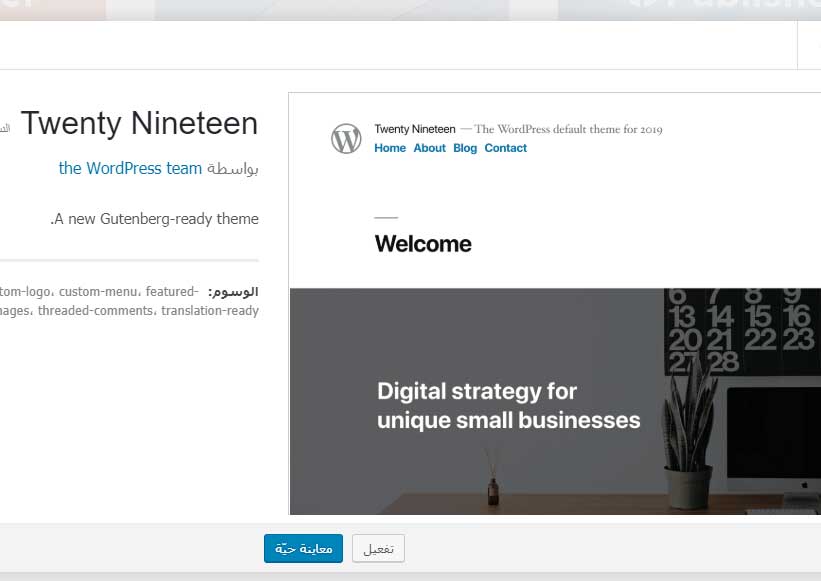This screenshot has width=821, height=581.
Task: Click the blue live preview button
Action: pyautogui.click(x=303, y=549)
